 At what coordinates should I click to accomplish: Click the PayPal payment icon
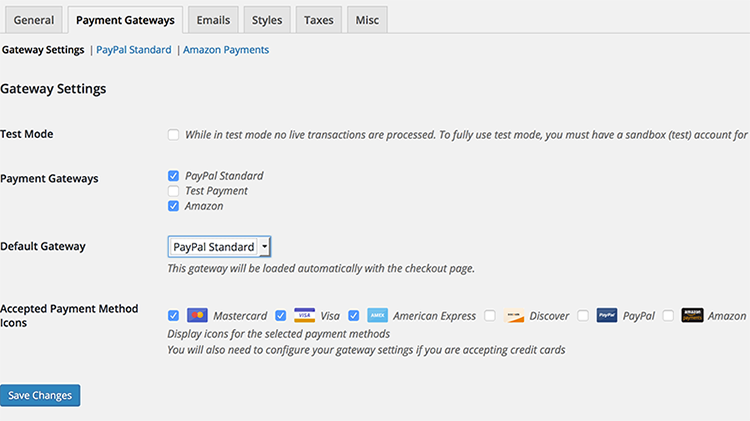tap(607, 315)
